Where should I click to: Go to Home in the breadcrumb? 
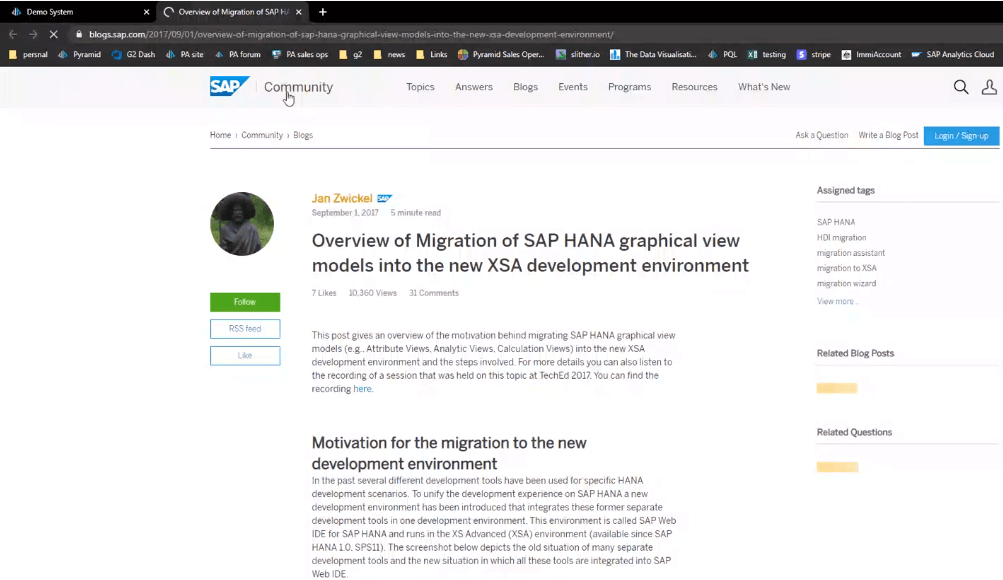(220, 135)
